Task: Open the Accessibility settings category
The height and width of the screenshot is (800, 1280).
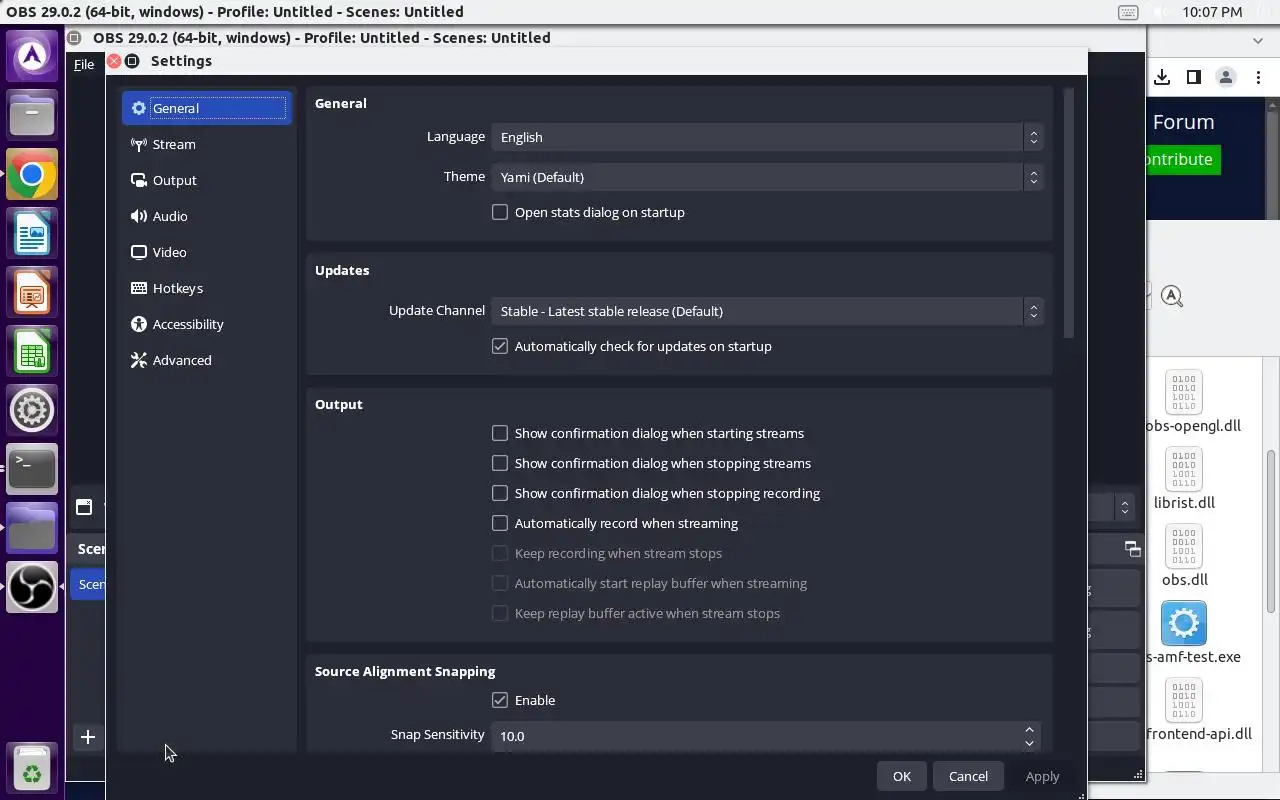Action: [206, 324]
